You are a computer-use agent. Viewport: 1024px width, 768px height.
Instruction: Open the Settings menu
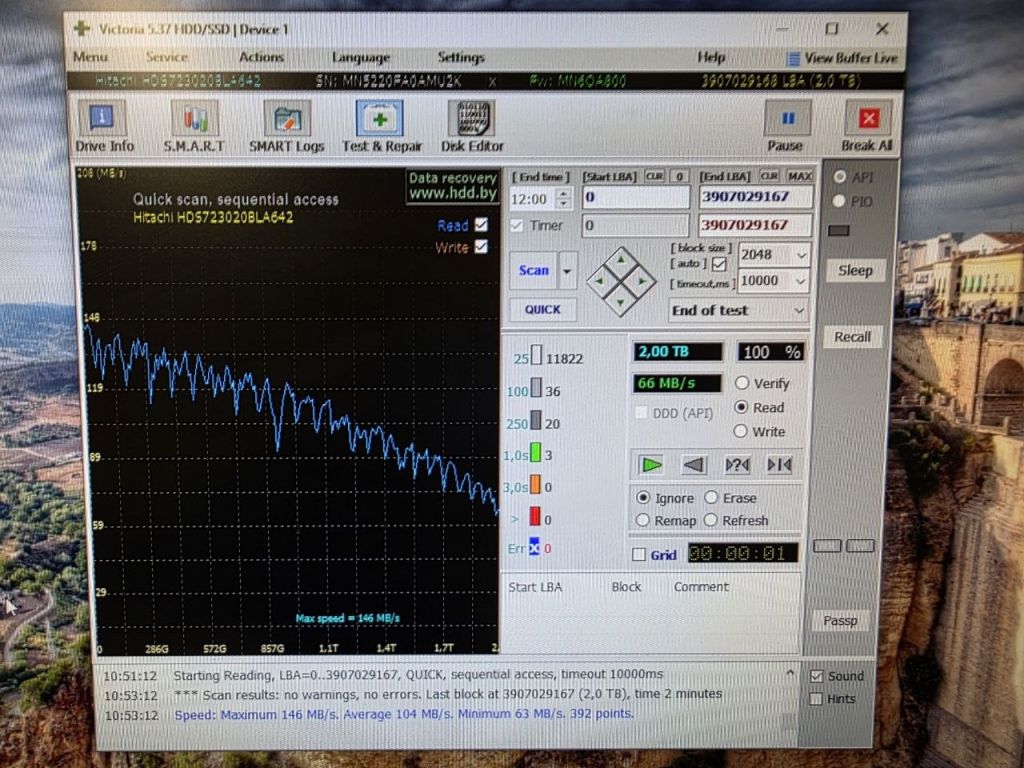point(461,58)
